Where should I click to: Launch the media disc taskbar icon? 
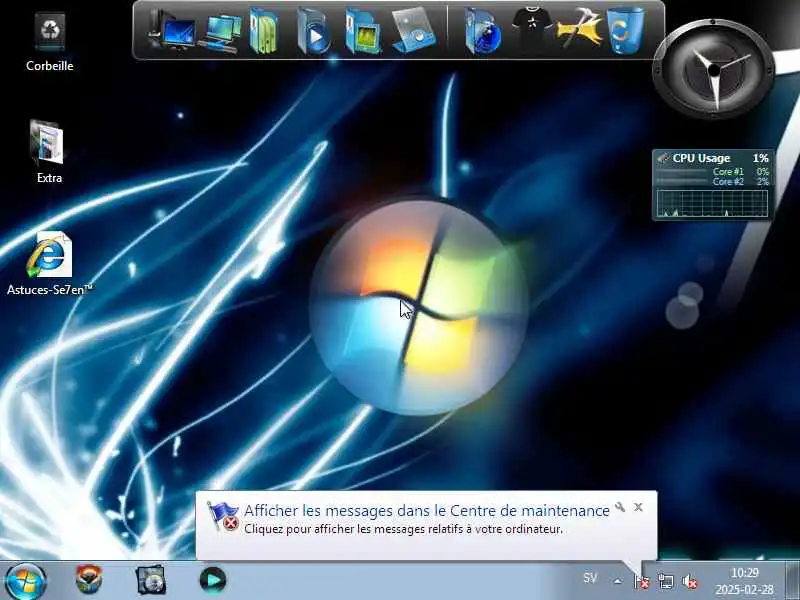(x=151, y=580)
